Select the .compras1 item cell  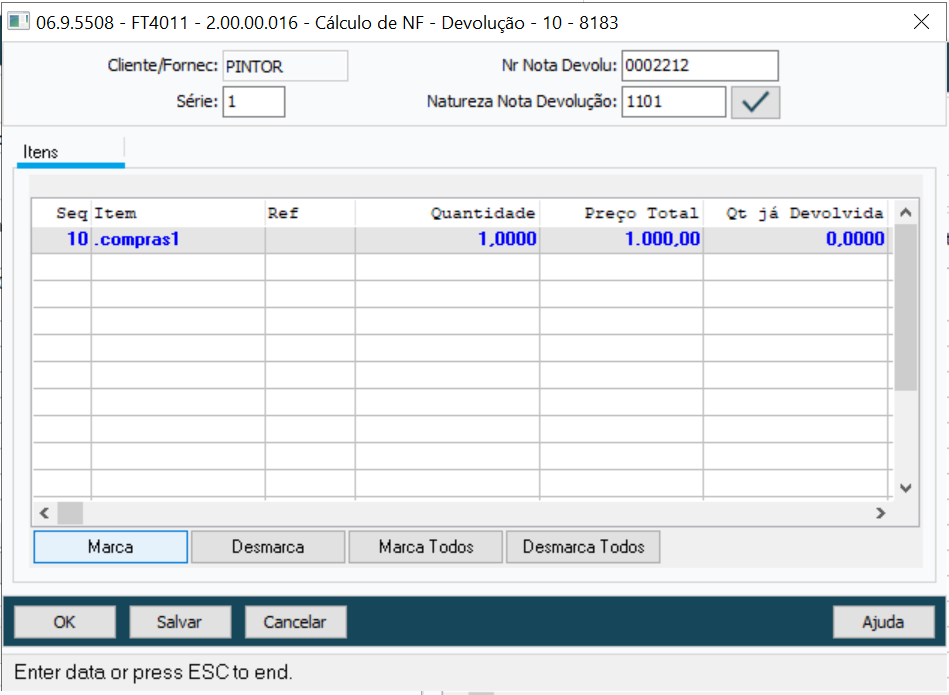tap(178, 240)
